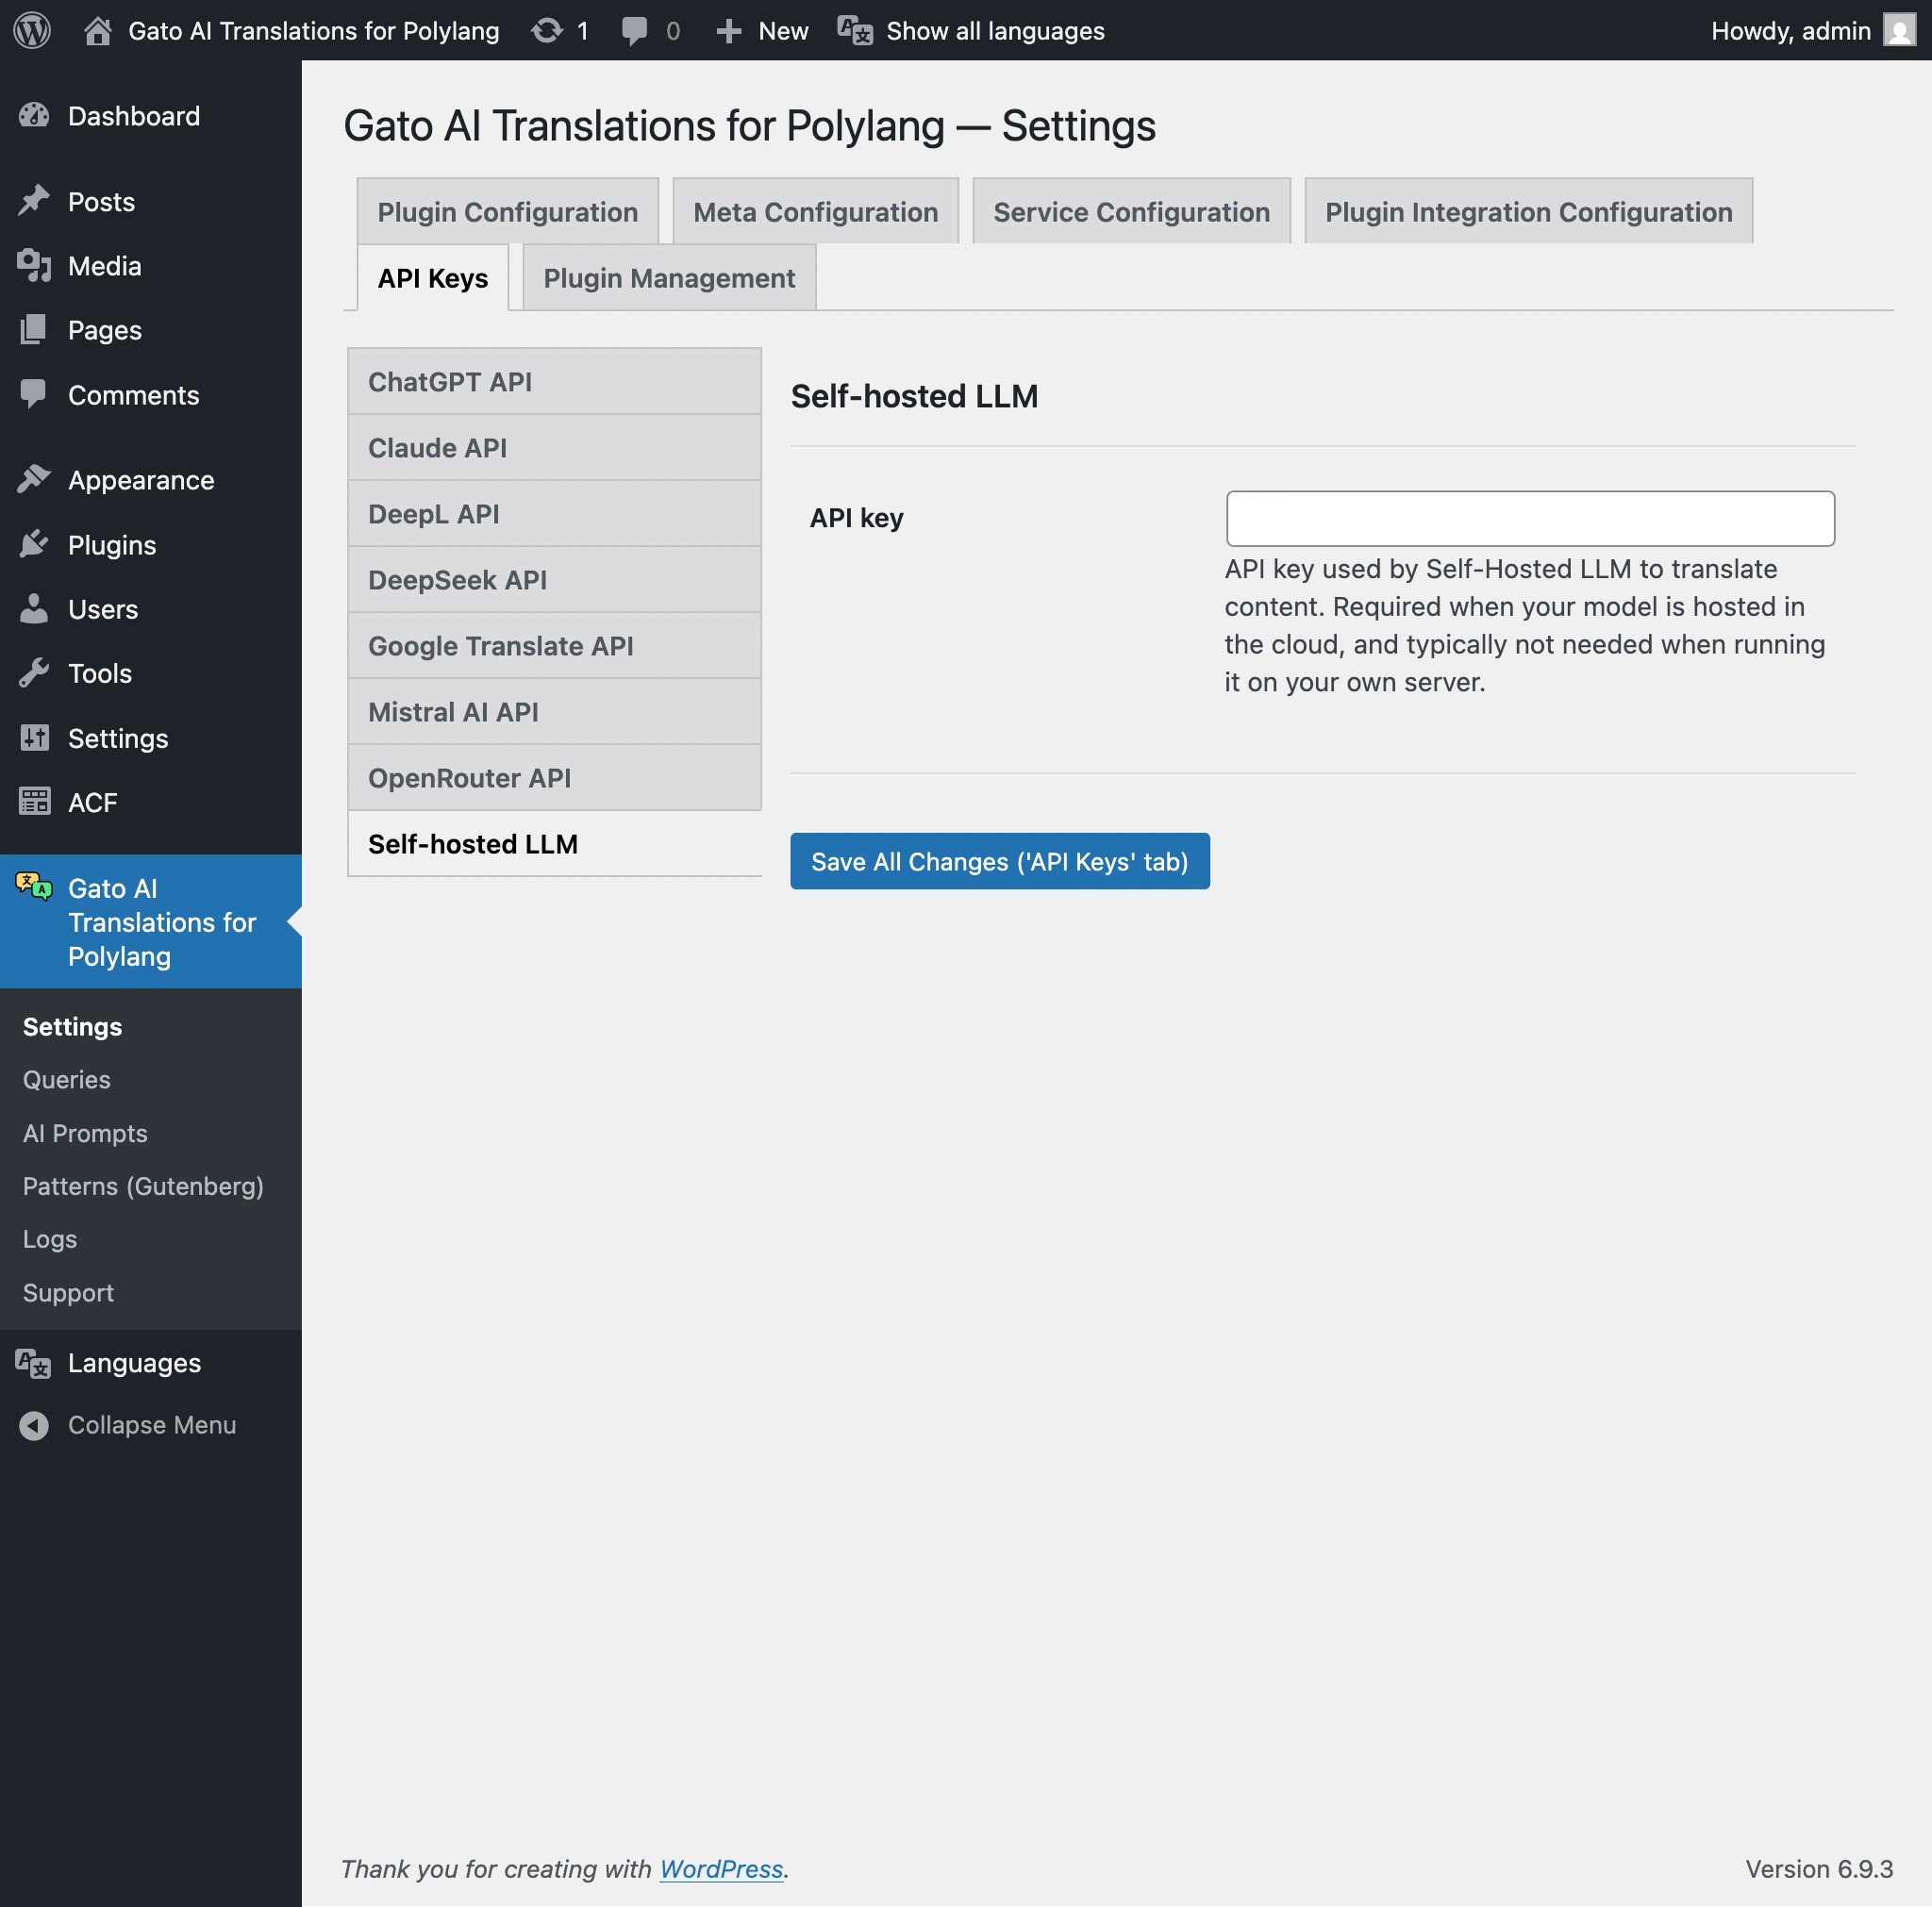
Task: Open the Service Configuration tab
Action: pyautogui.click(x=1130, y=211)
